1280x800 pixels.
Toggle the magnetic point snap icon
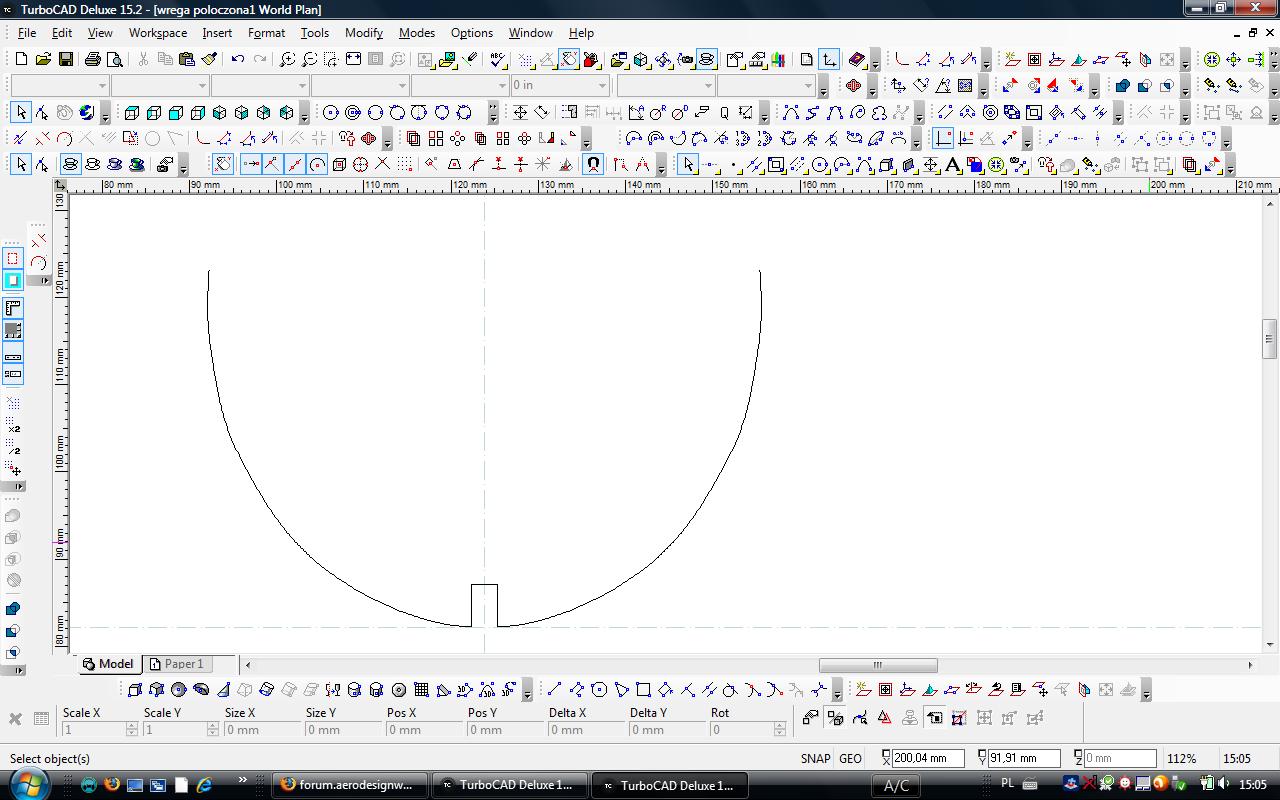(x=593, y=164)
